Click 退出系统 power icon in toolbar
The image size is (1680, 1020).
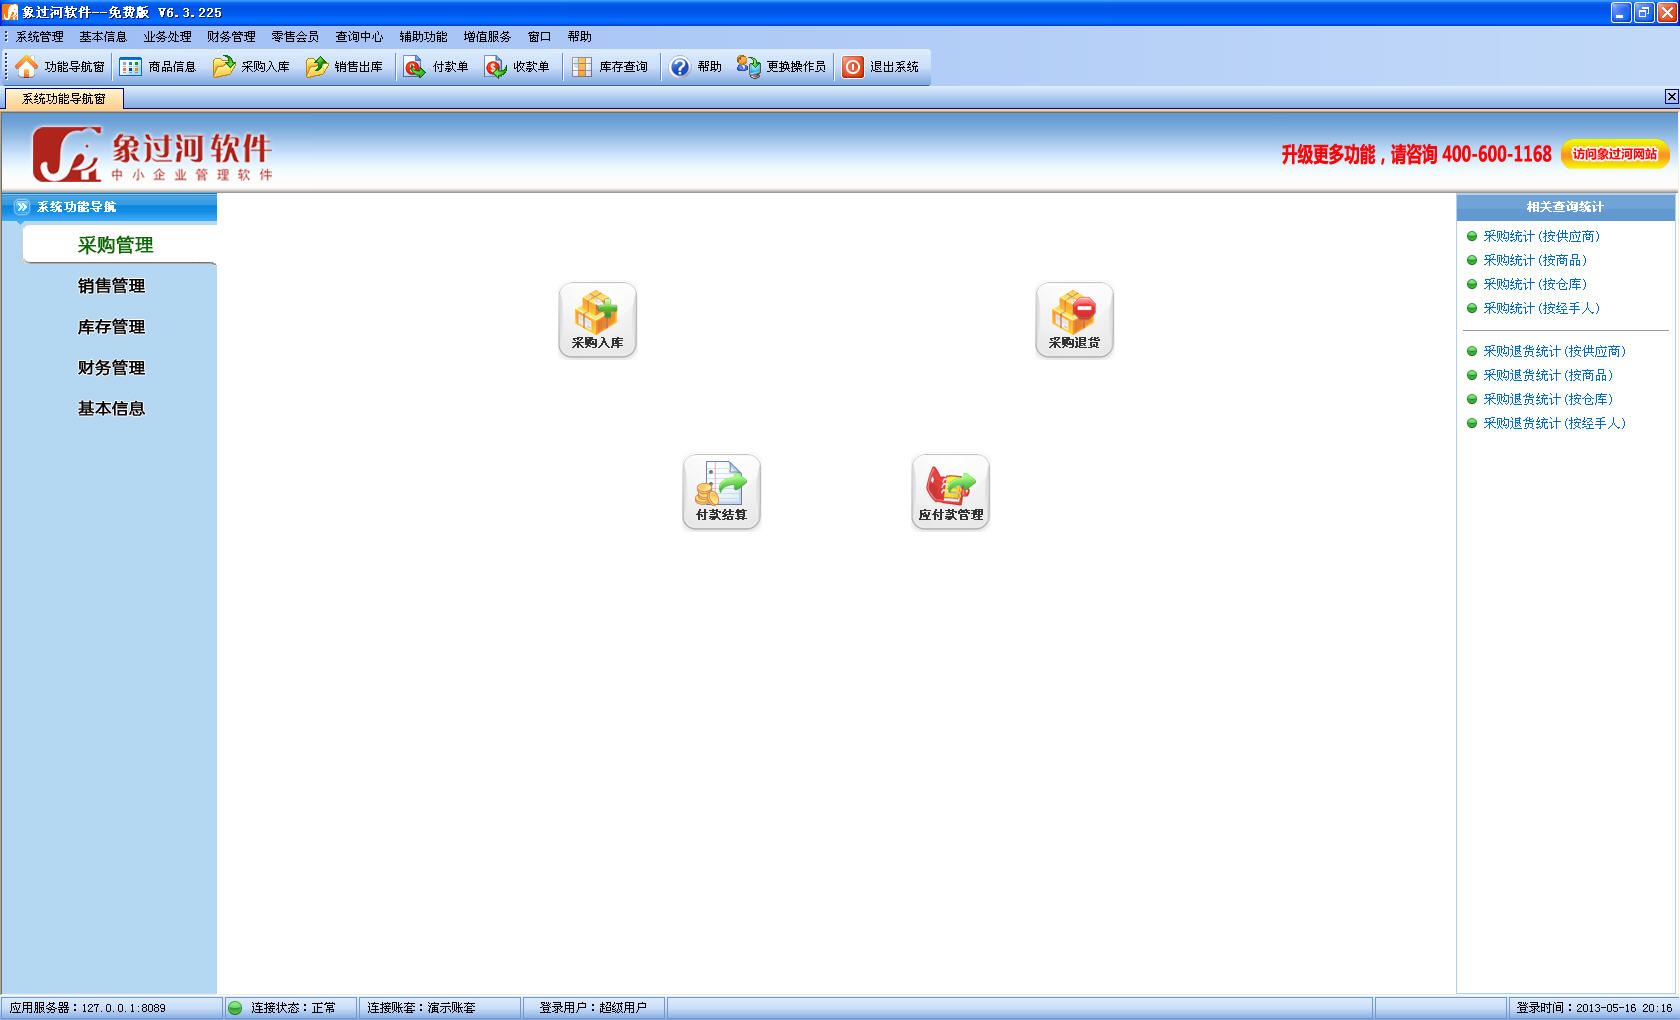click(880, 67)
